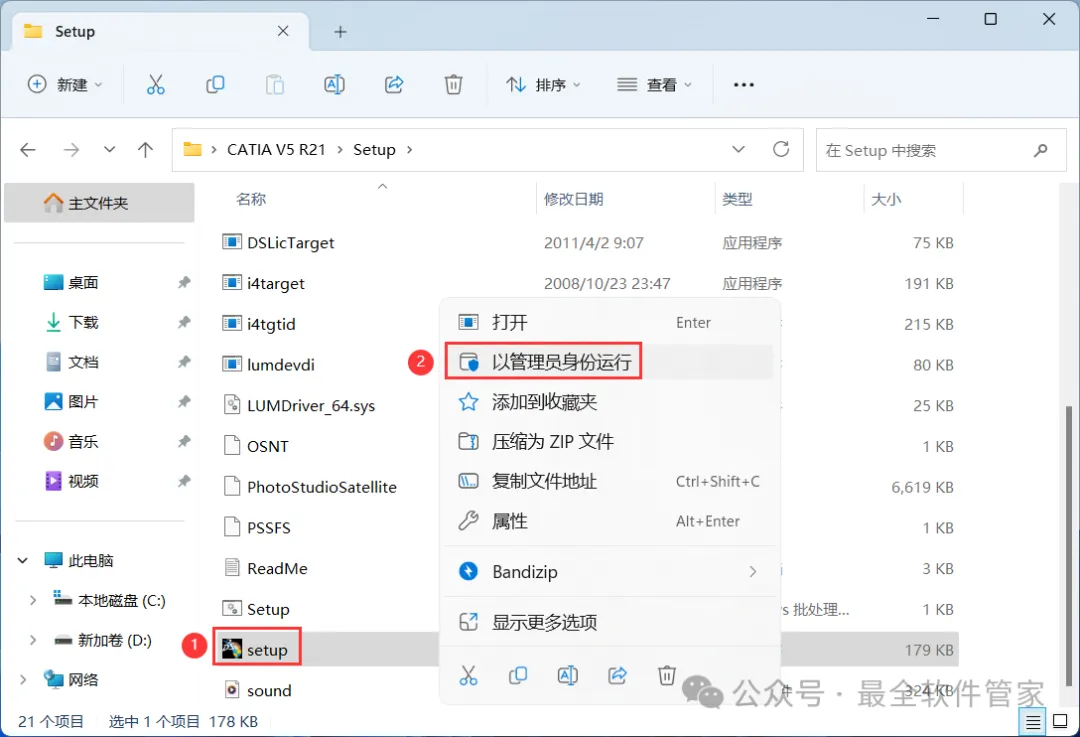This screenshot has width=1080, height=737.
Task: Close the Setup tab
Action: coord(283,31)
